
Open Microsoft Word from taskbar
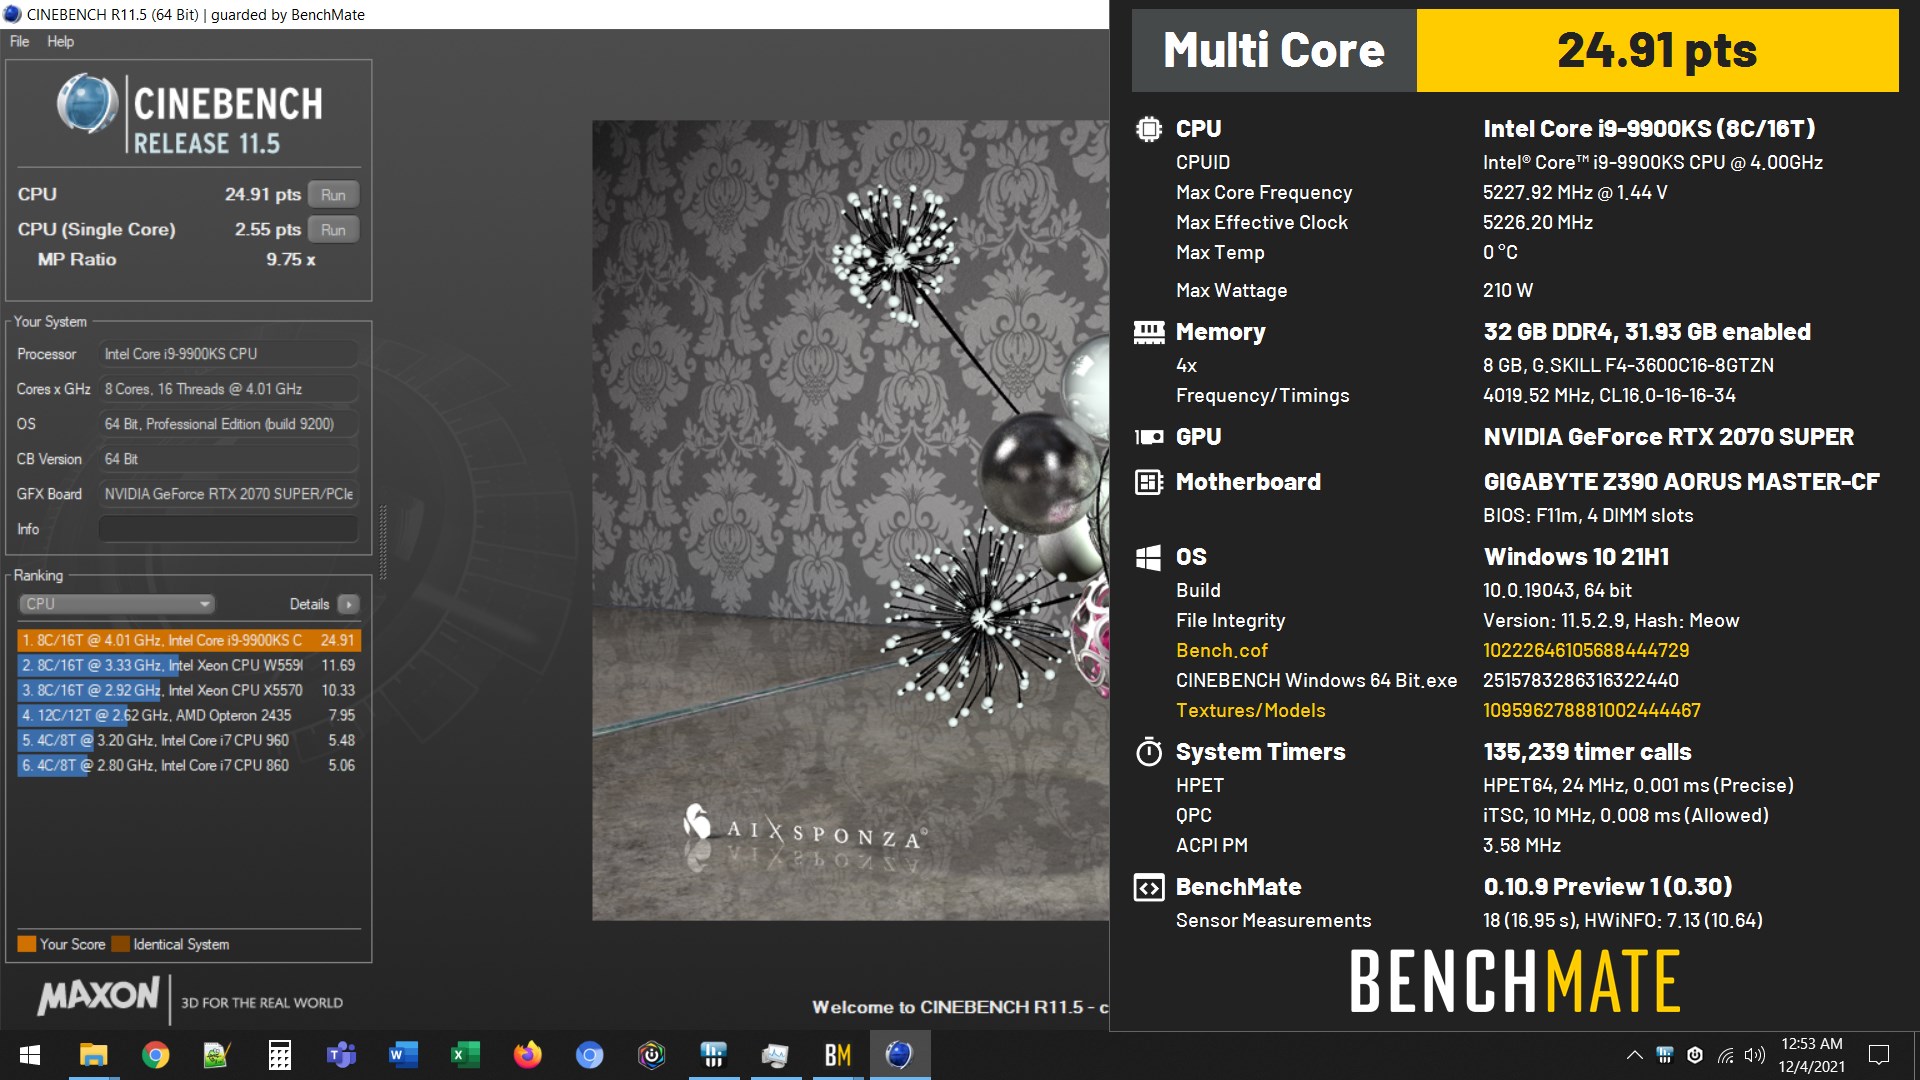(x=403, y=1055)
